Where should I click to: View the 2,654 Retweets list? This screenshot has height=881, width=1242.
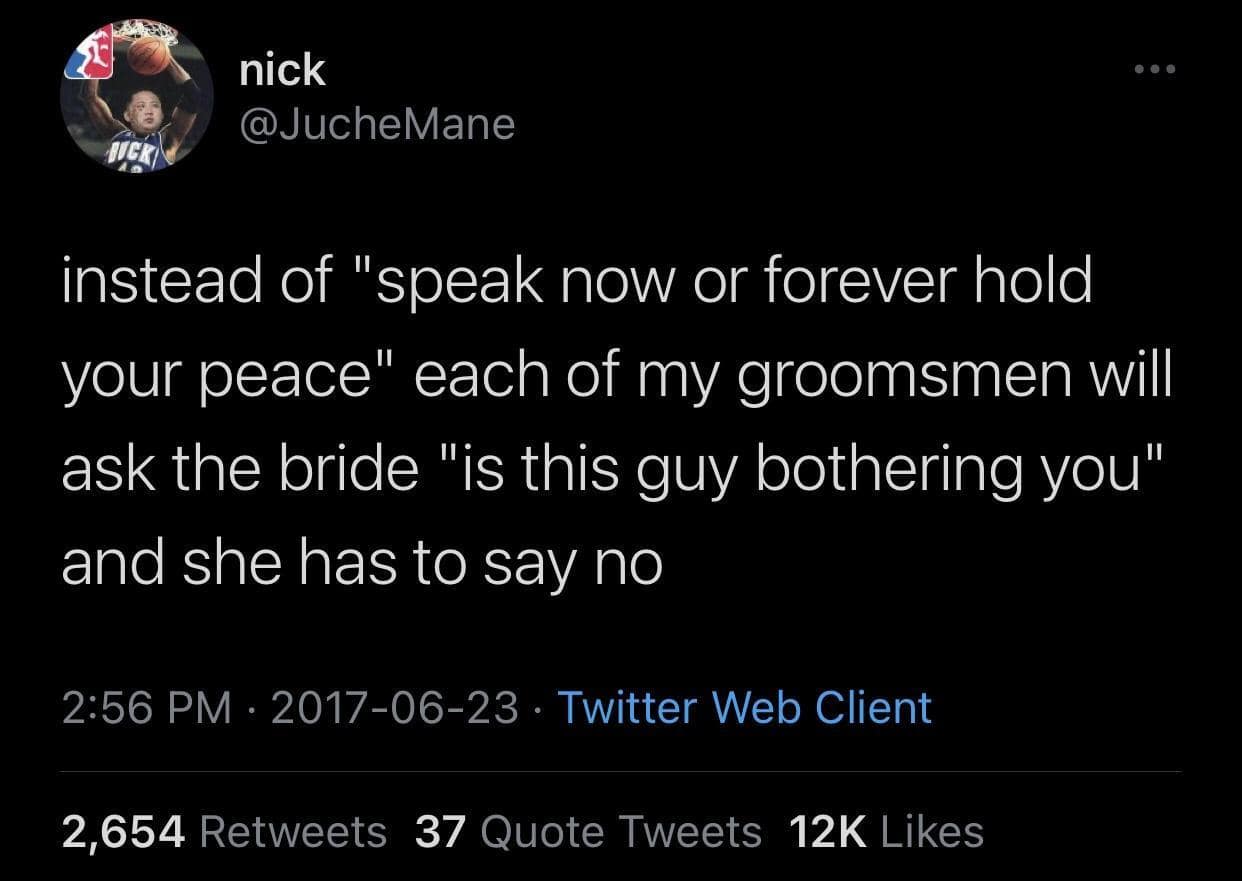pyautogui.click(x=224, y=830)
